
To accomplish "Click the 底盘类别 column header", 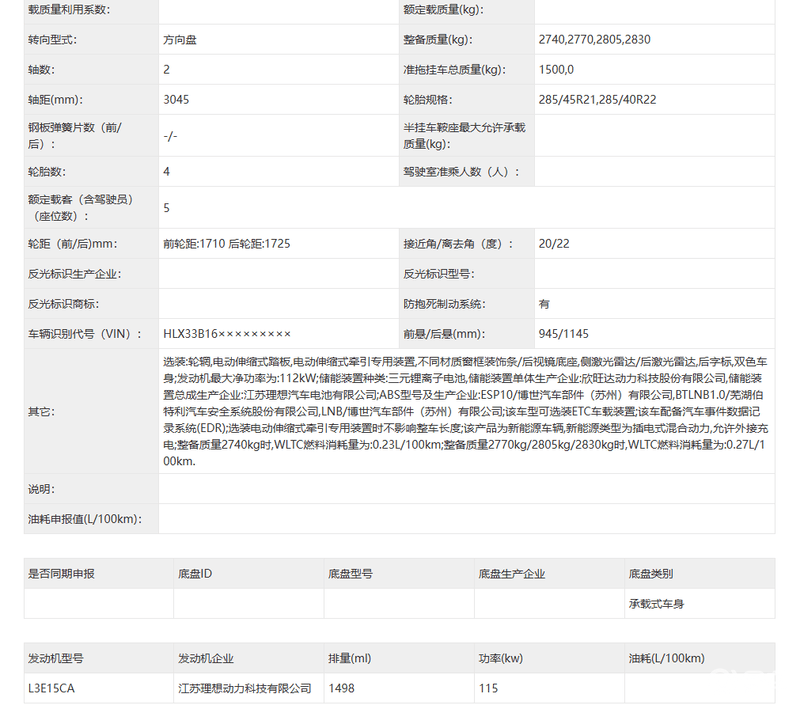I will [x=651, y=574].
